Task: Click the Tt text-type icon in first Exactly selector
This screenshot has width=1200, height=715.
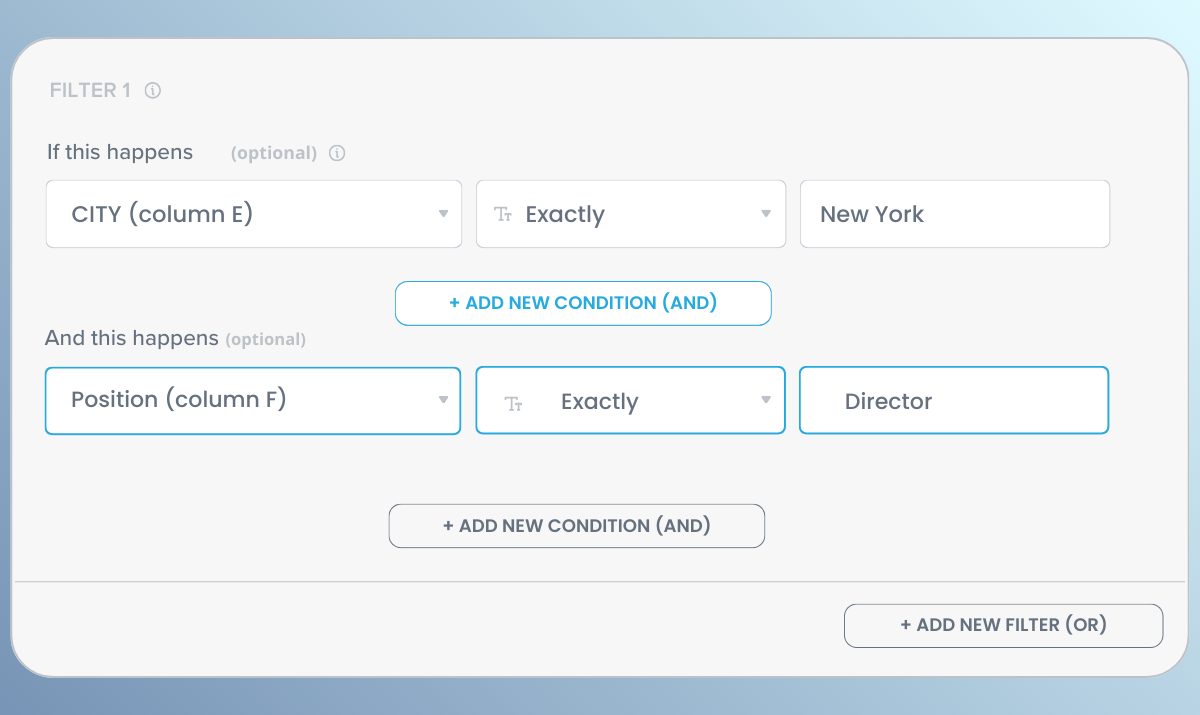Action: [503, 214]
